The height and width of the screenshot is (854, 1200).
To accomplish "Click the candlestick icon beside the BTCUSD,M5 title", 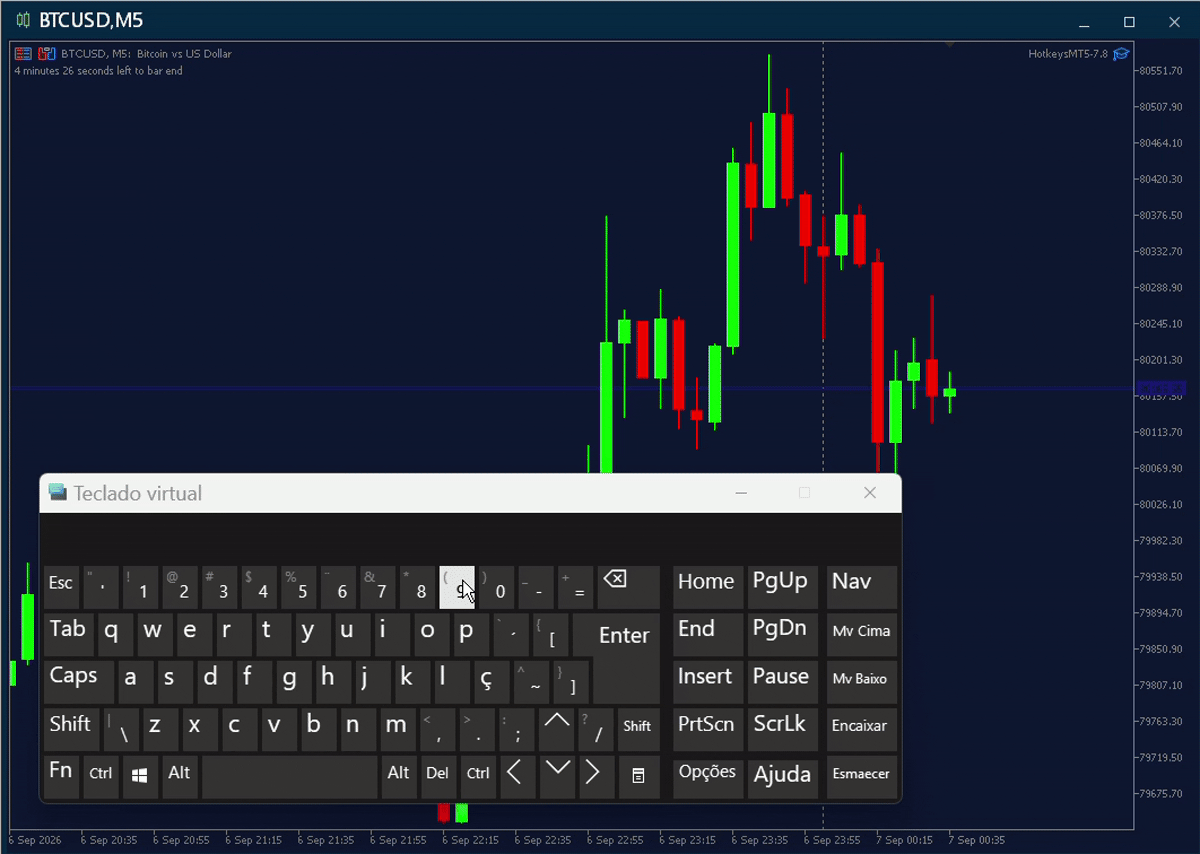I will pos(23,21).
